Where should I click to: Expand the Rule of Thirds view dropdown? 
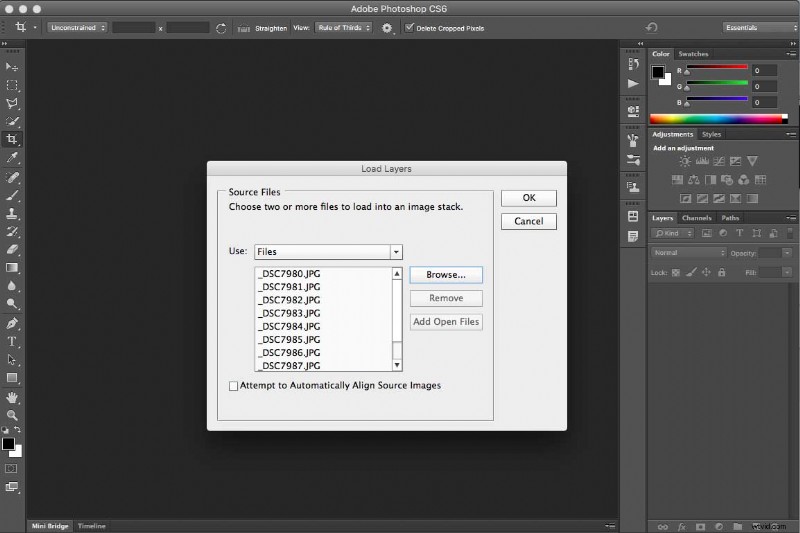coord(343,28)
